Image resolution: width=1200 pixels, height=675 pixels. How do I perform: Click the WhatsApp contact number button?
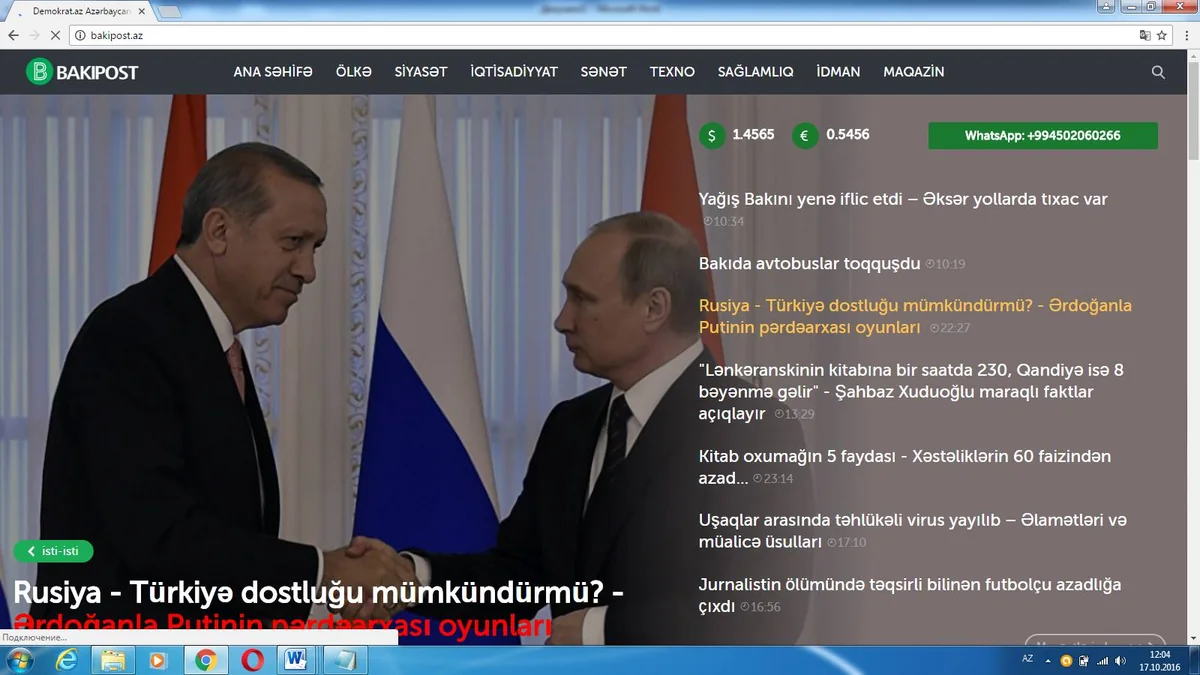point(1042,136)
